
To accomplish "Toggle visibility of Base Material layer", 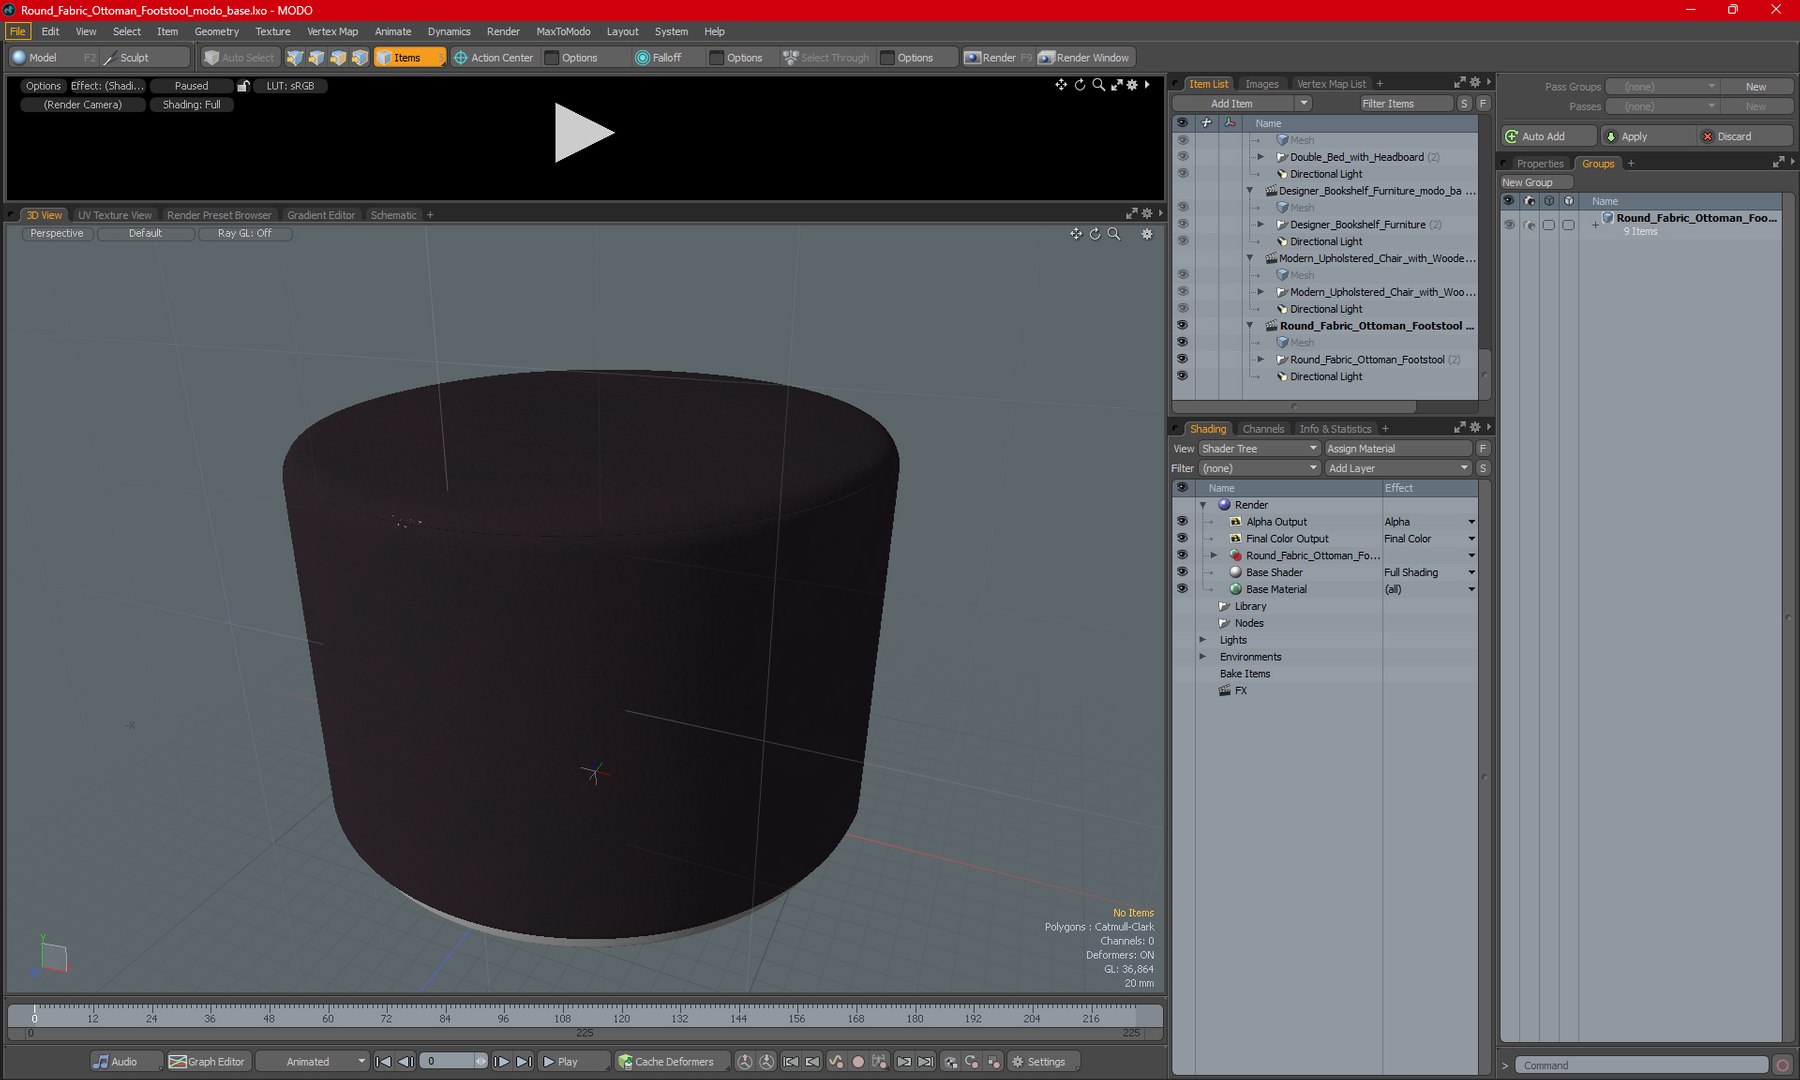I will (x=1182, y=589).
